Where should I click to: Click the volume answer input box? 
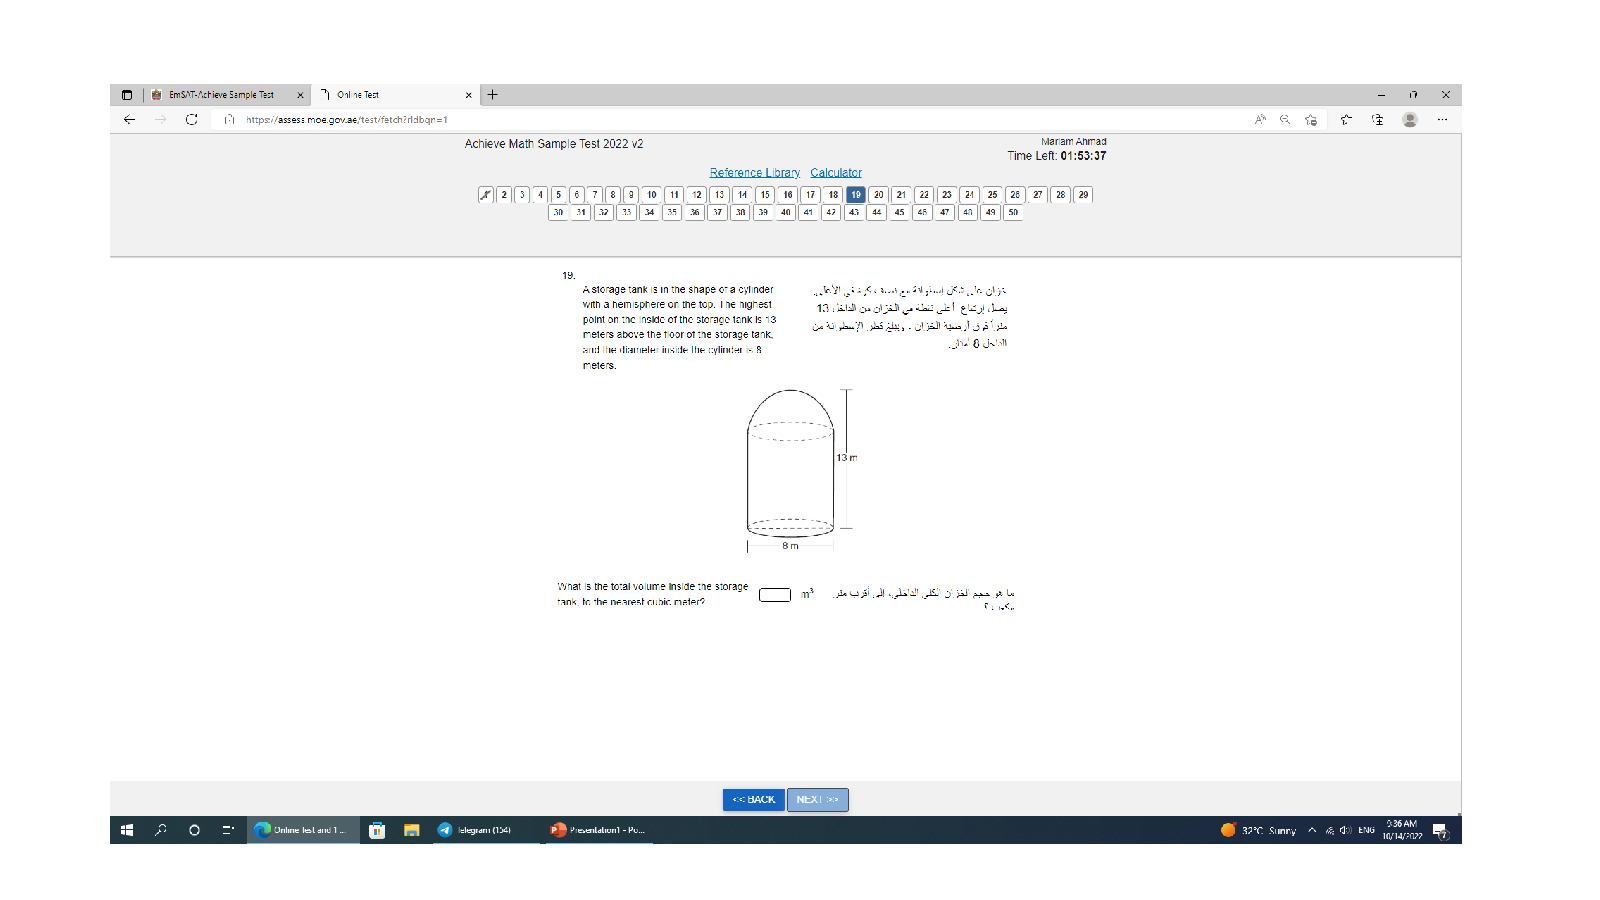[x=775, y=595]
